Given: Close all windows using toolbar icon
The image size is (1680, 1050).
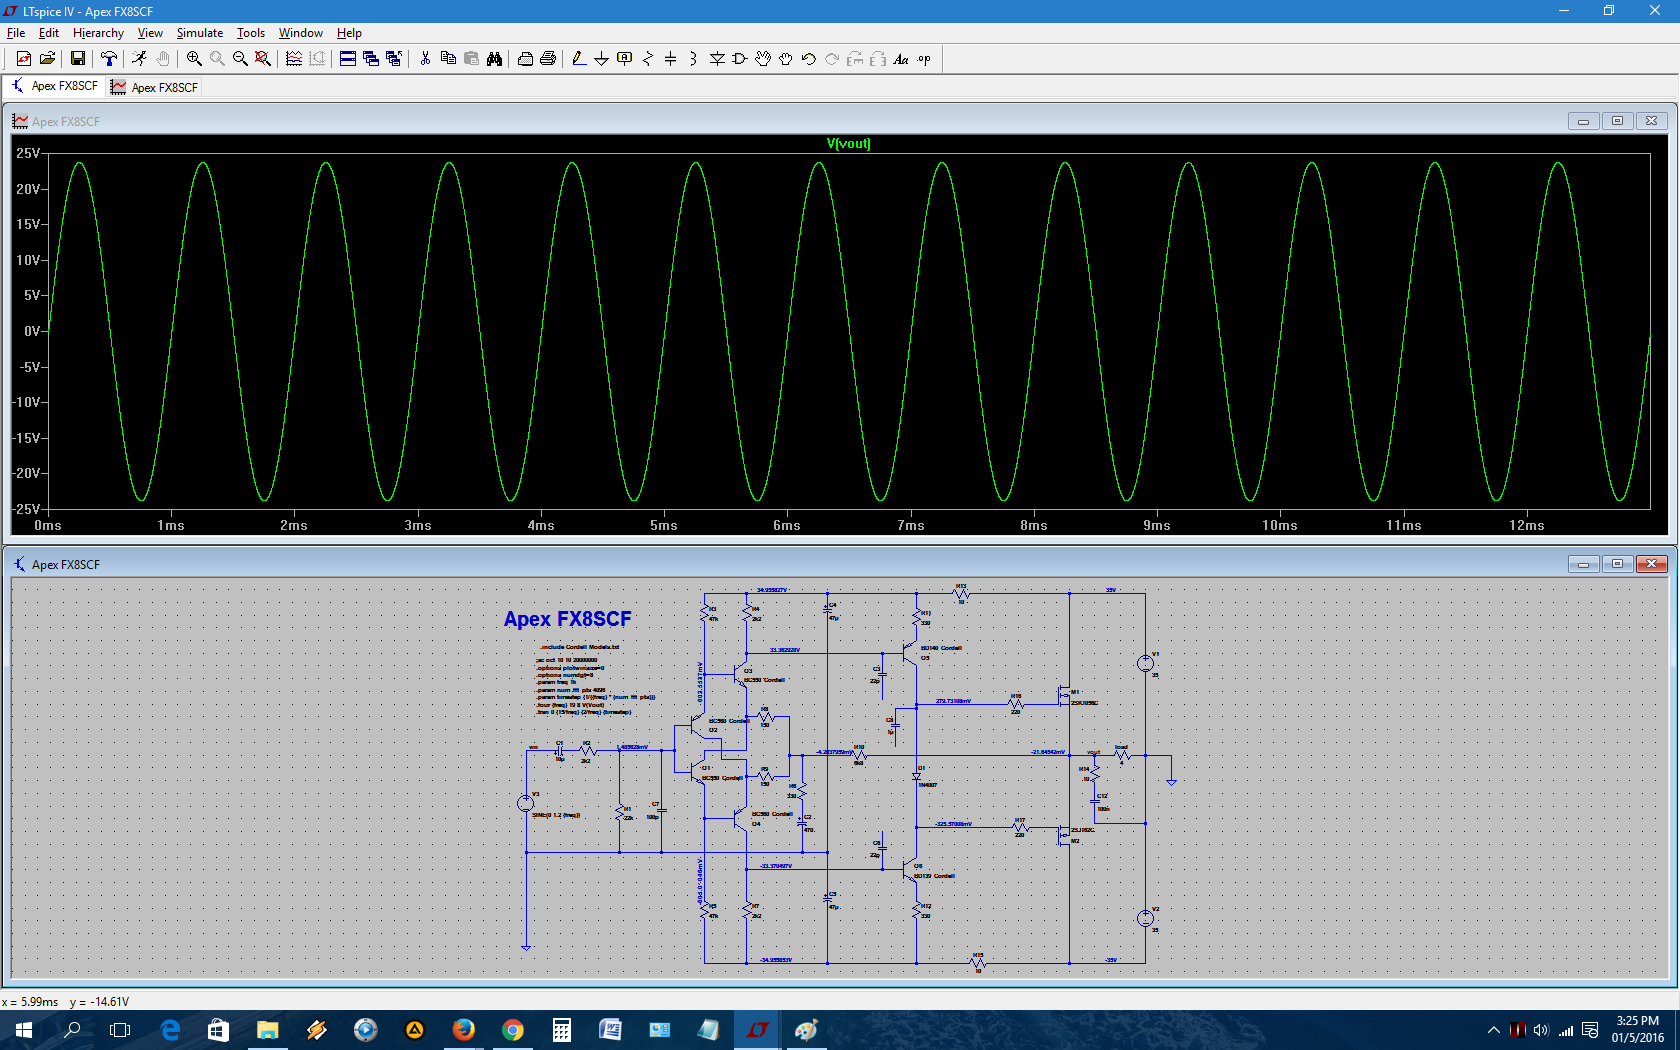Looking at the screenshot, I should click(394, 59).
